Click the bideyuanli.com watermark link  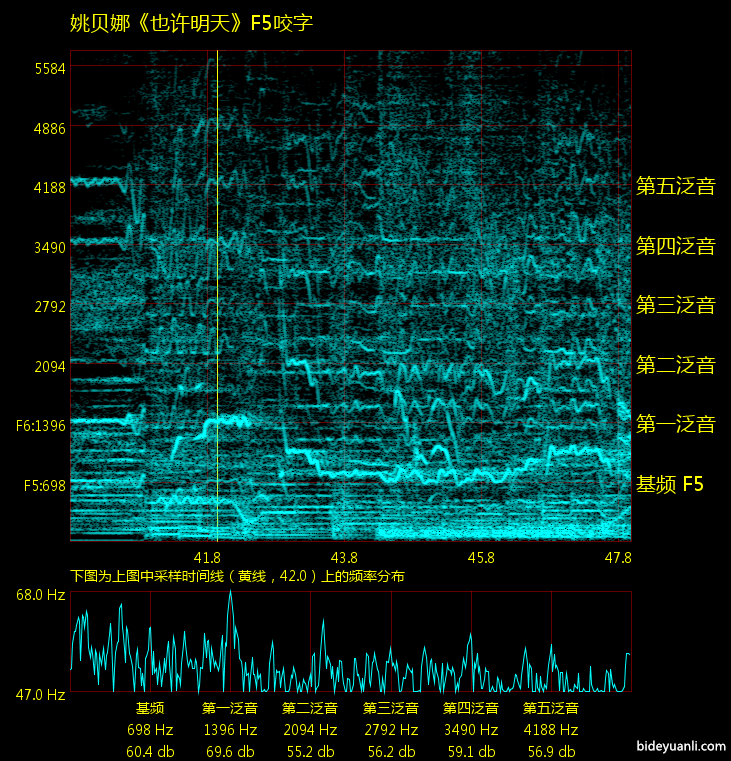(680, 746)
